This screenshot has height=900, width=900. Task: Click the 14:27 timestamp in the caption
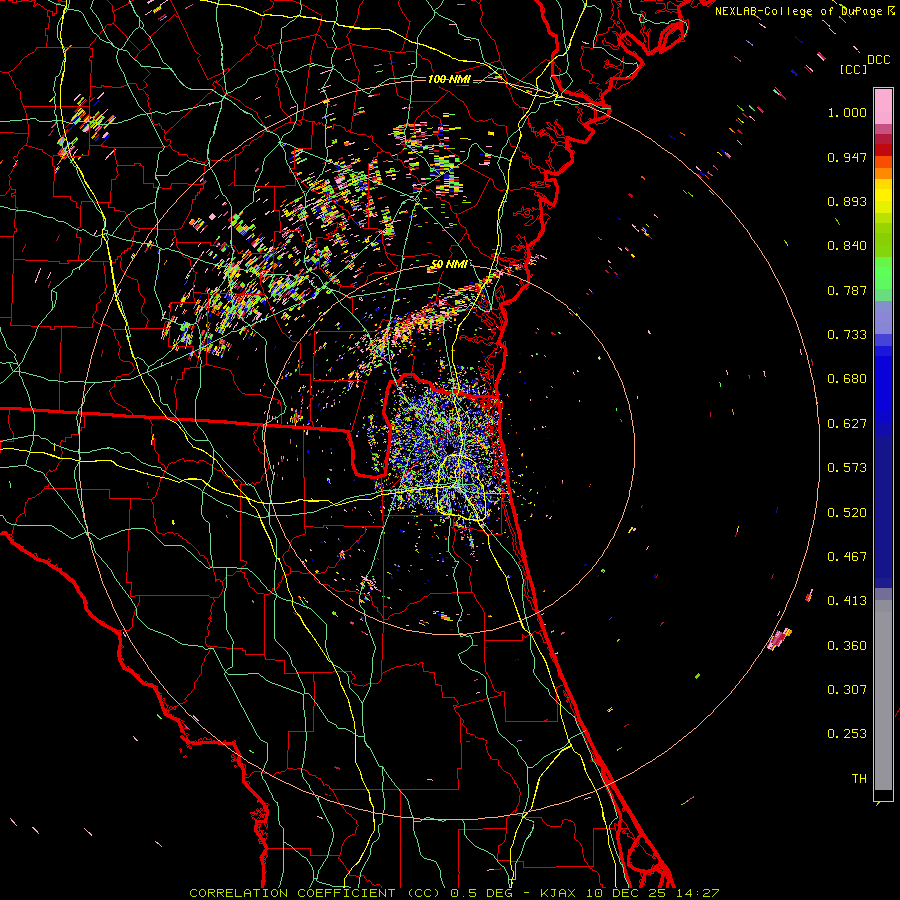point(696,893)
